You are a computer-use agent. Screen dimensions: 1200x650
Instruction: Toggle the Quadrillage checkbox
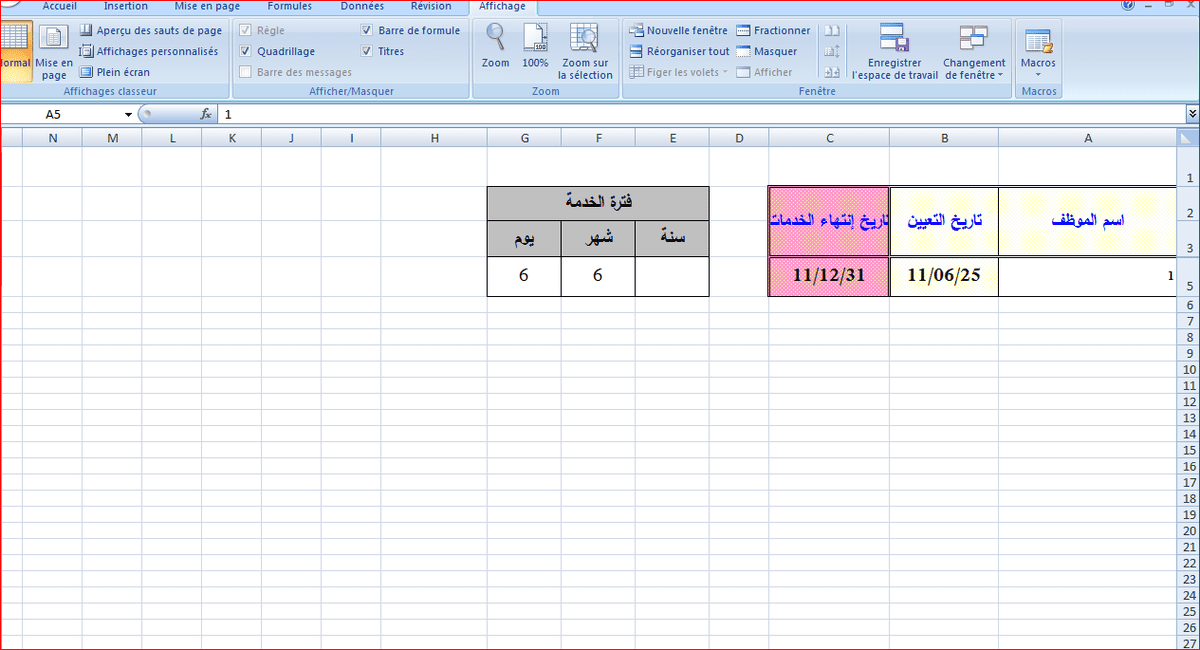pos(246,52)
